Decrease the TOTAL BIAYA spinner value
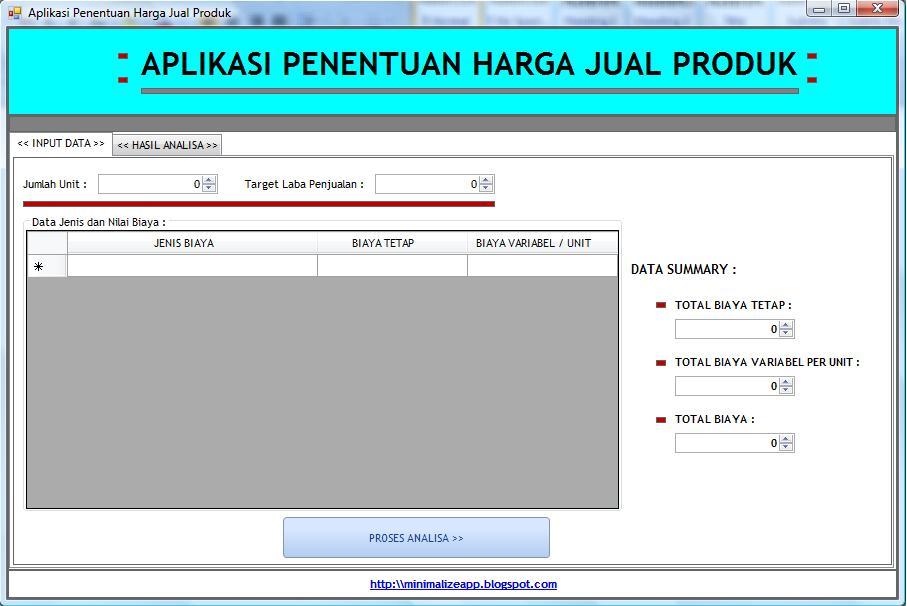 (786, 446)
